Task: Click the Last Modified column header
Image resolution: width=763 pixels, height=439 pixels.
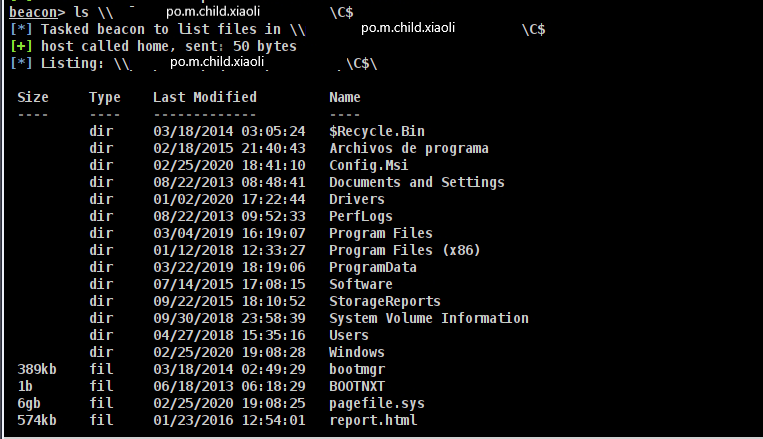Action: pos(204,97)
